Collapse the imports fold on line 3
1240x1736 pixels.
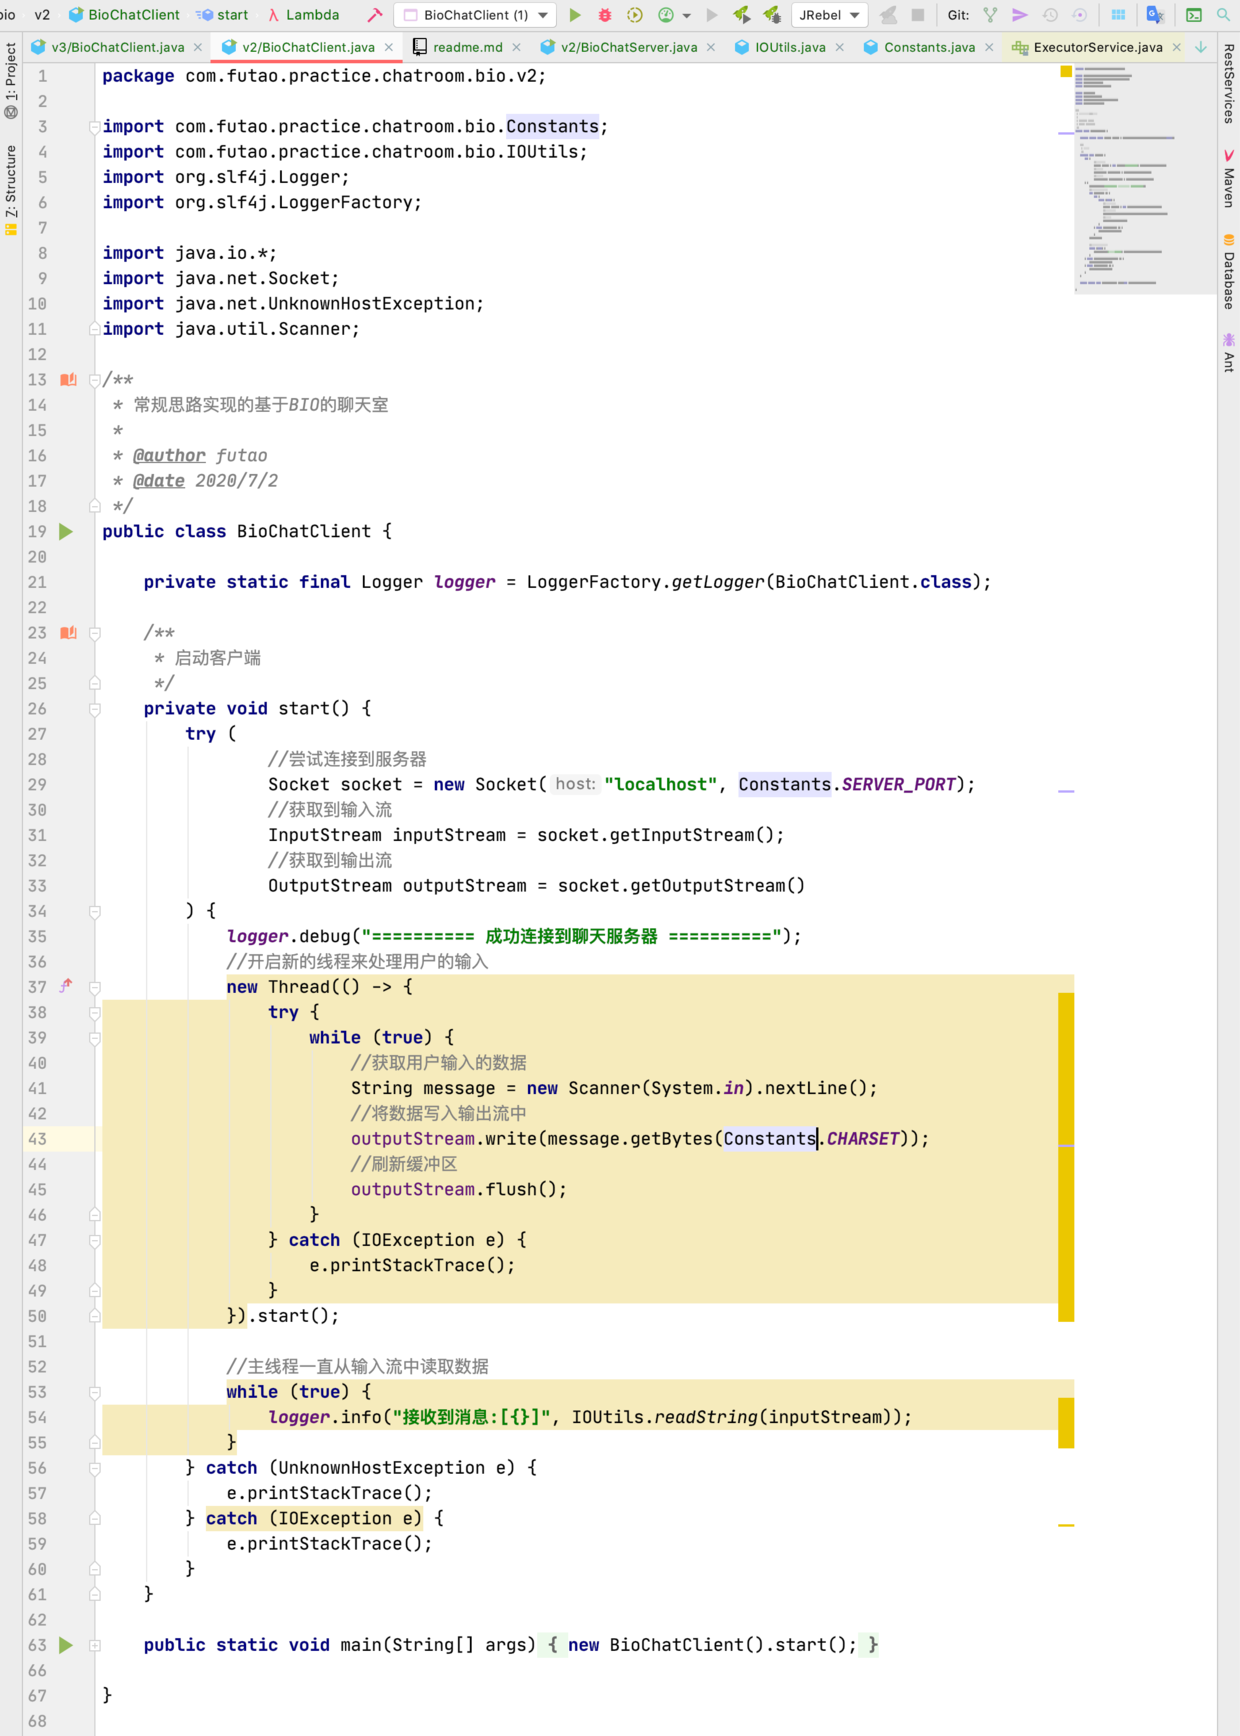coord(94,127)
